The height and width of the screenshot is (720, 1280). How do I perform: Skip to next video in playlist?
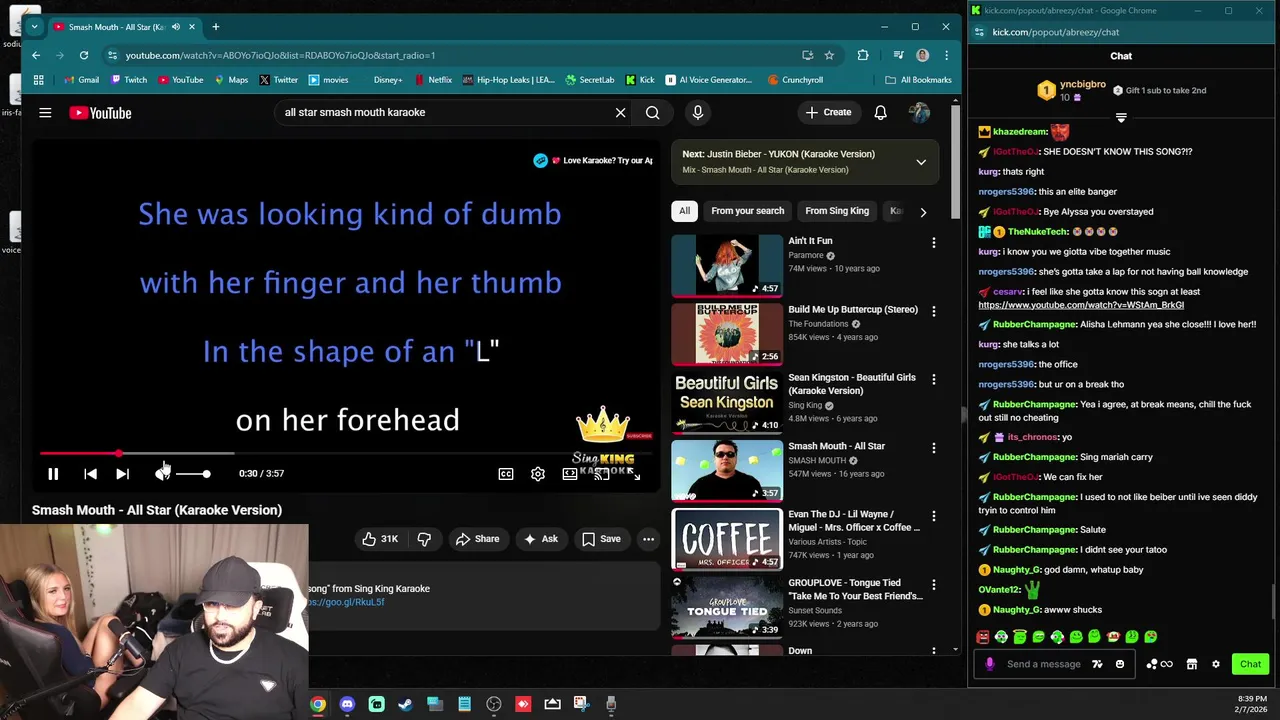coord(122,474)
